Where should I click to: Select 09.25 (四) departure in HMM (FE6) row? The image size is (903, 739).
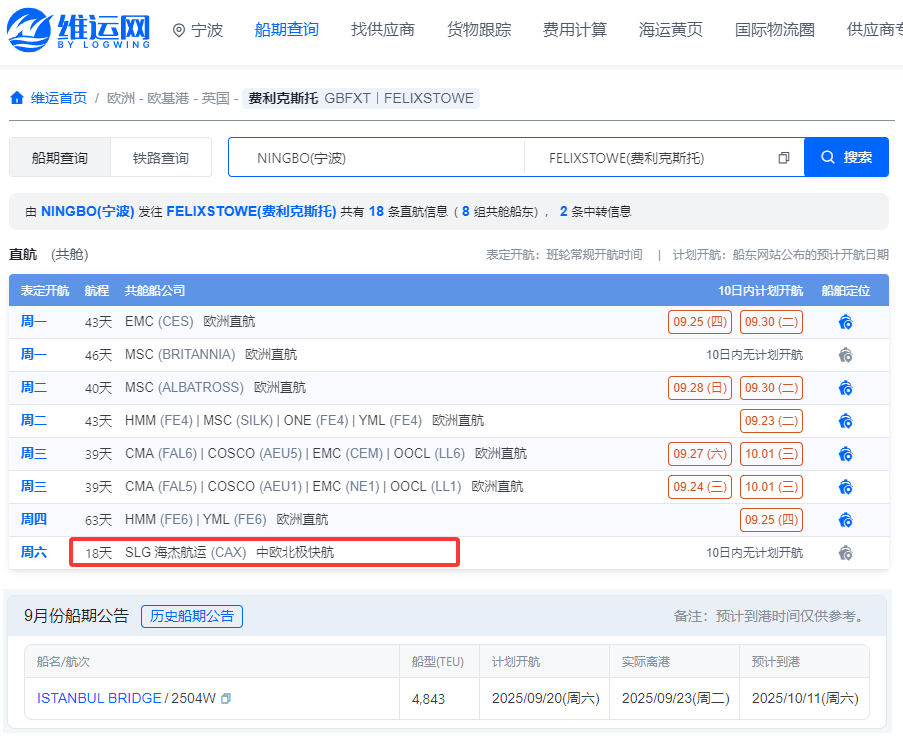pyautogui.click(x=771, y=520)
